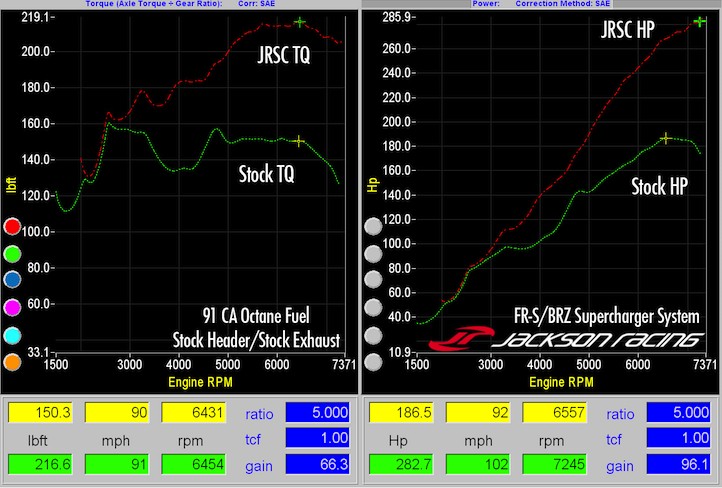722x488 pixels.
Task: Select the orange run color circle
Action: click(x=12, y=362)
